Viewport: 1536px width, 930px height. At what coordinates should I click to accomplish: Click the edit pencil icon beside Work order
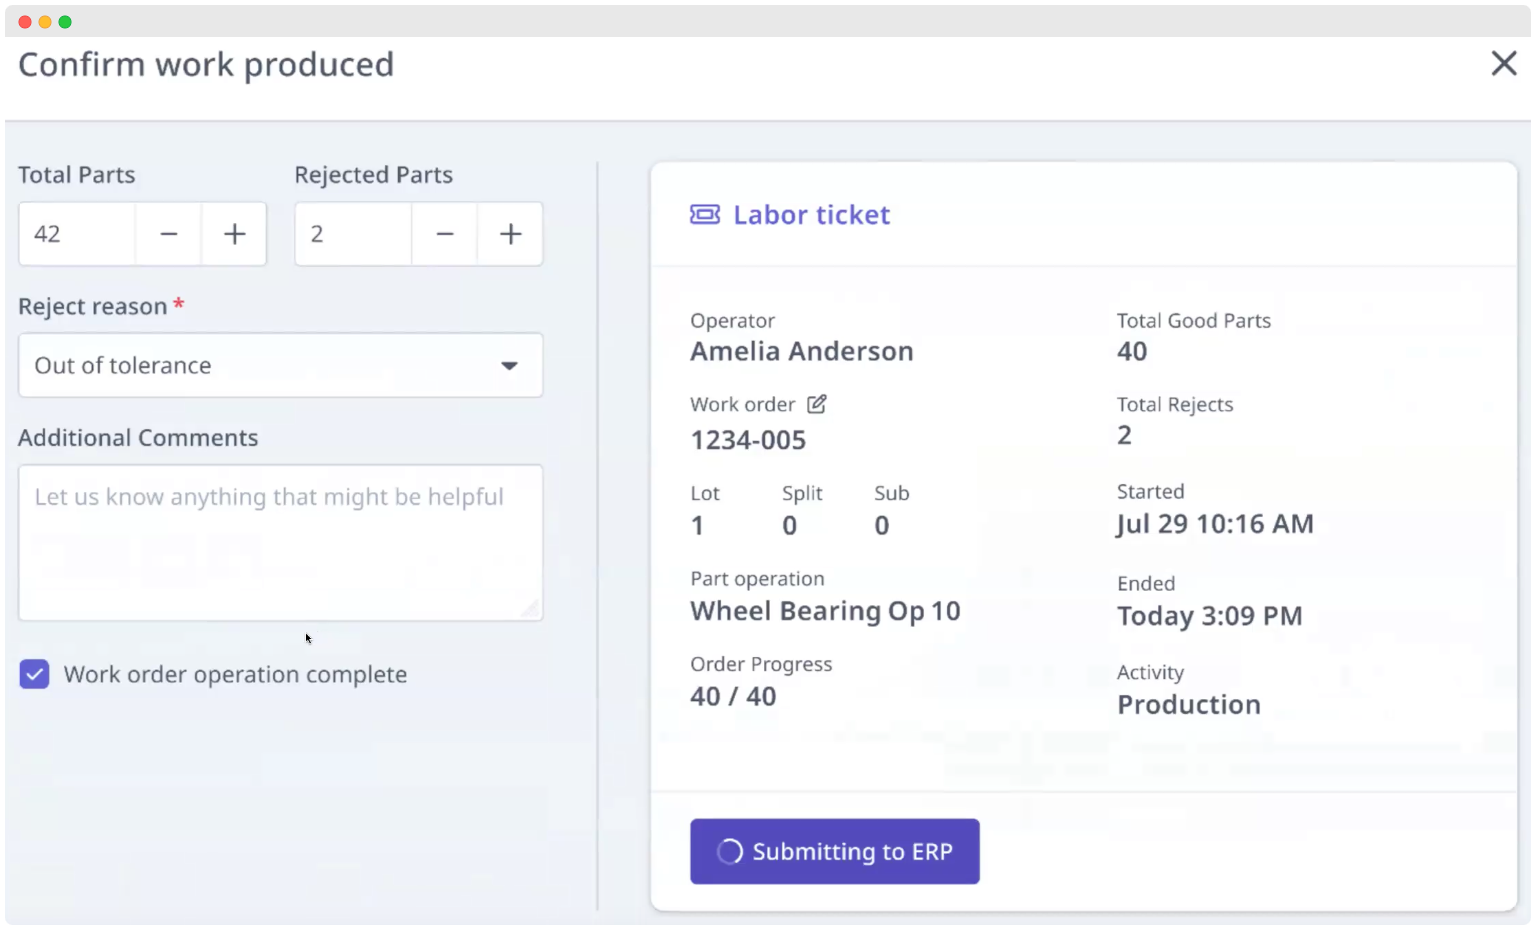tap(817, 404)
